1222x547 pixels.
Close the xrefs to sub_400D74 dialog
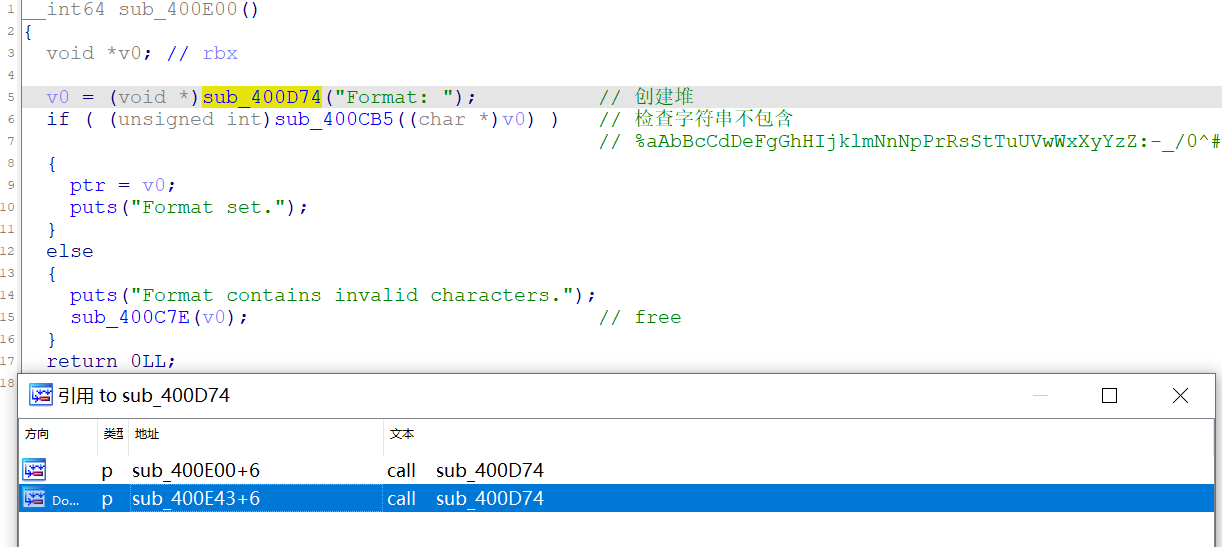pos(1180,395)
